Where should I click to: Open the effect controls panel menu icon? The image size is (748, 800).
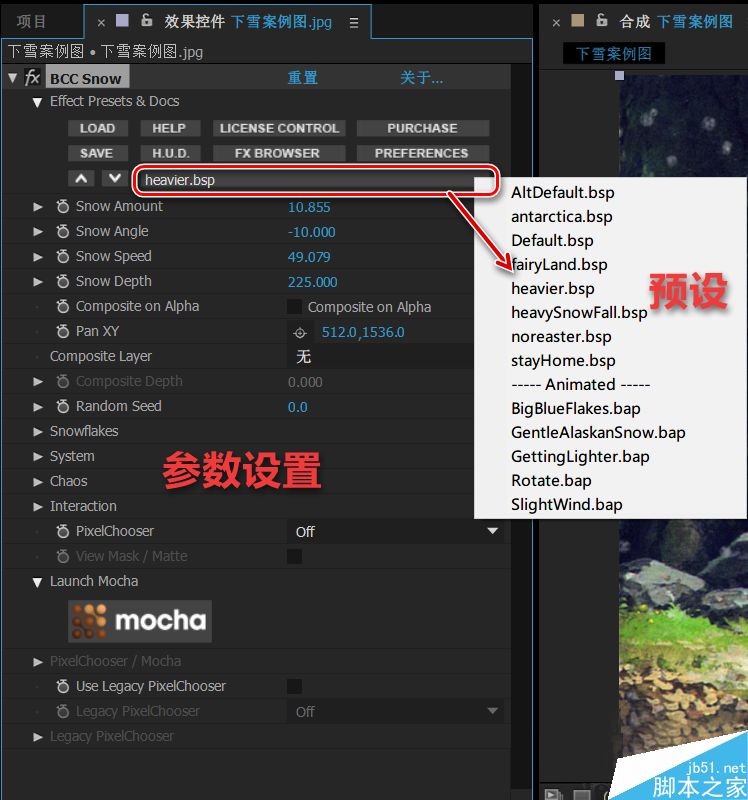(x=354, y=22)
